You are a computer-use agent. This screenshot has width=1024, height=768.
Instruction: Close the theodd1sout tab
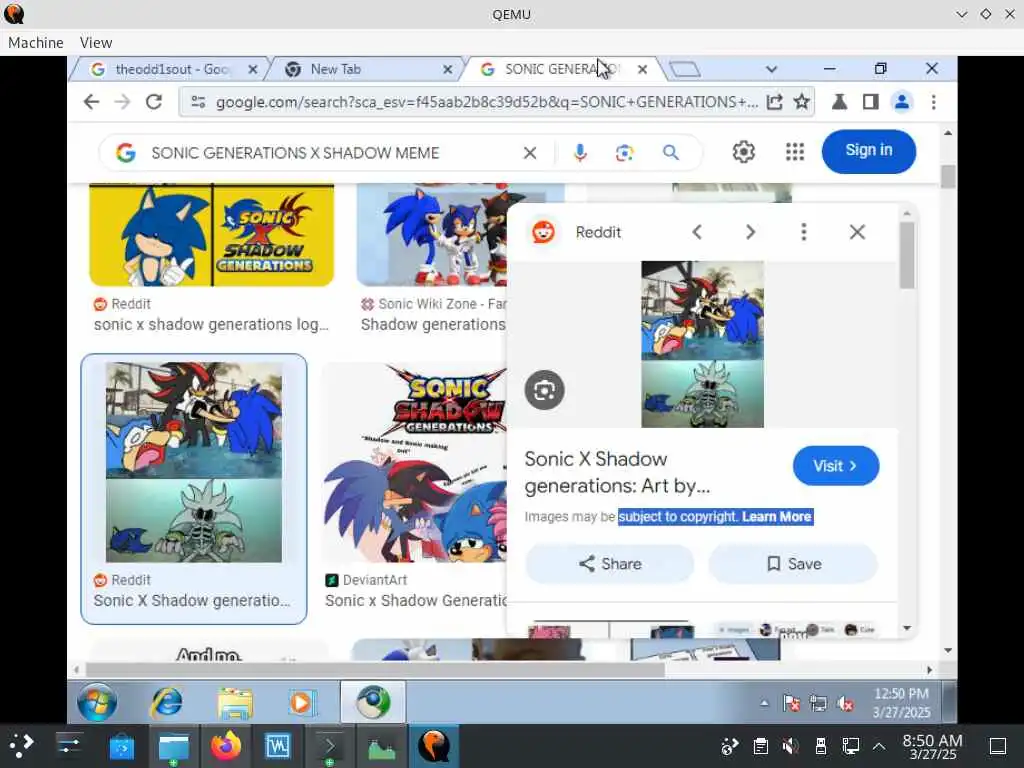[x=253, y=69]
